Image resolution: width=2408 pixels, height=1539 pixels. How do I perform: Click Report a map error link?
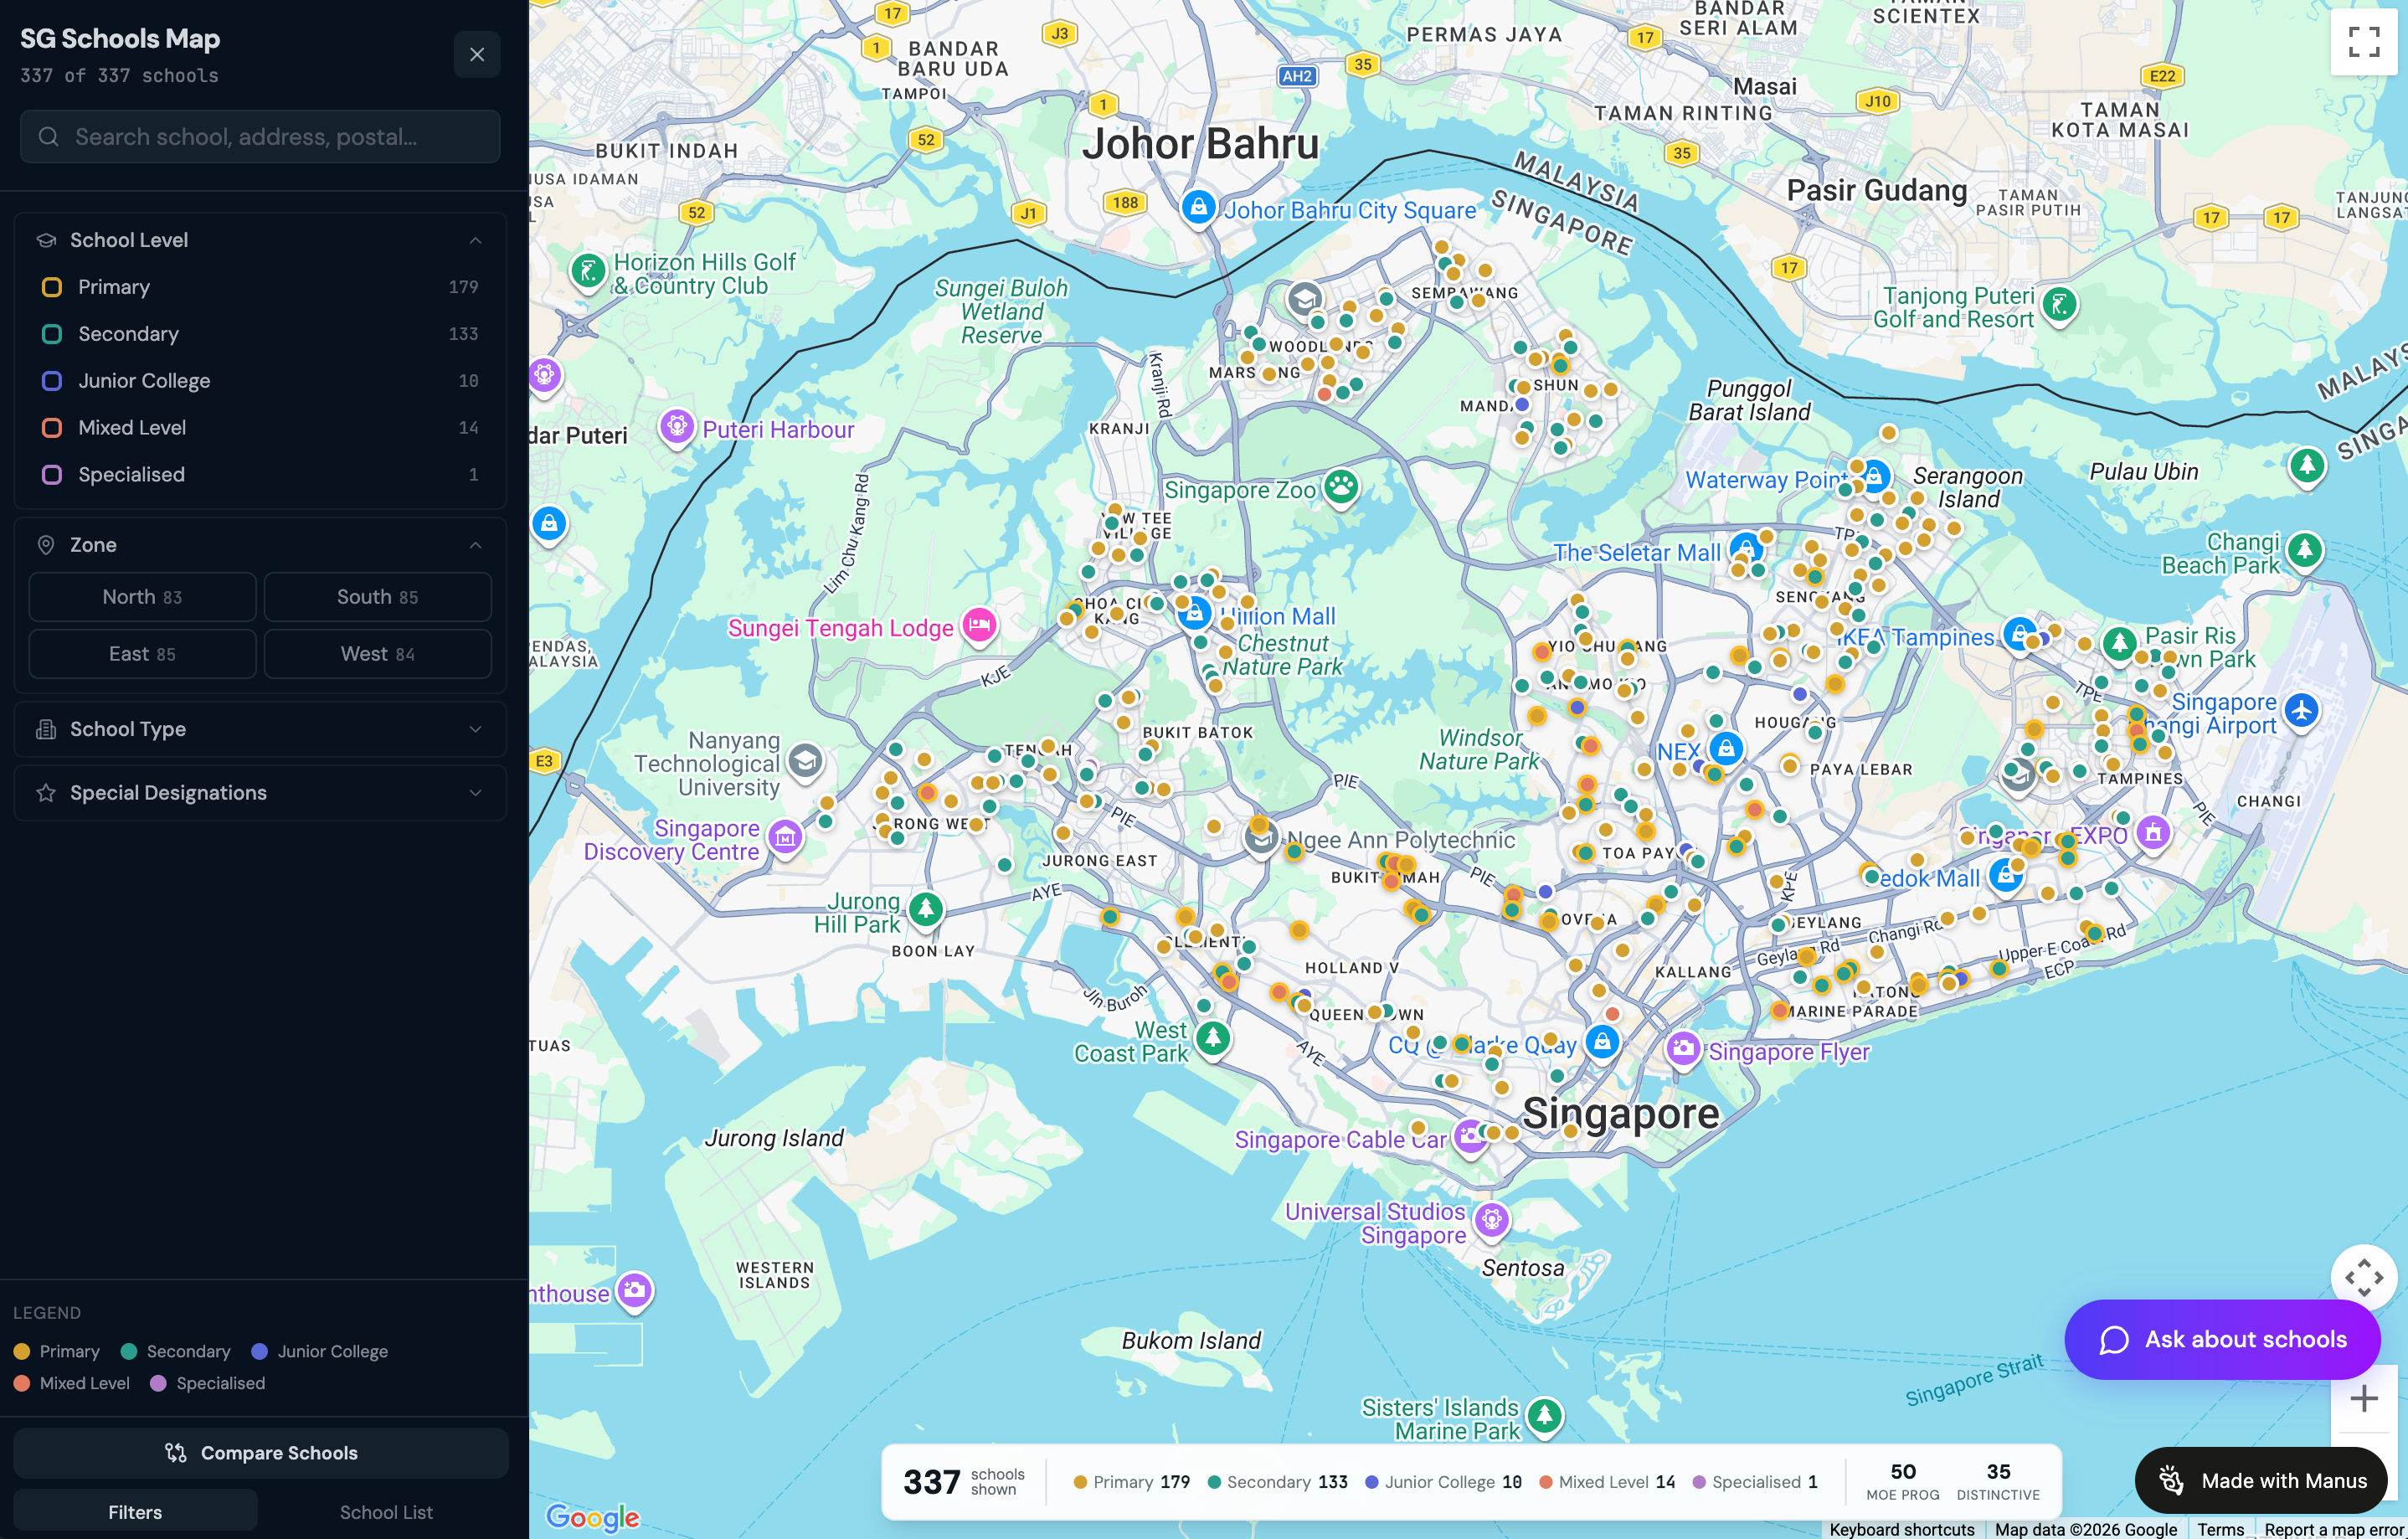coord(2333,1529)
